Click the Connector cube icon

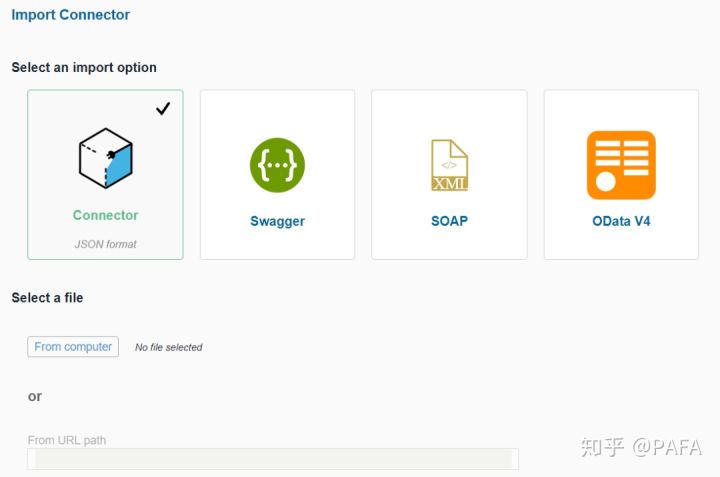click(105, 159)
